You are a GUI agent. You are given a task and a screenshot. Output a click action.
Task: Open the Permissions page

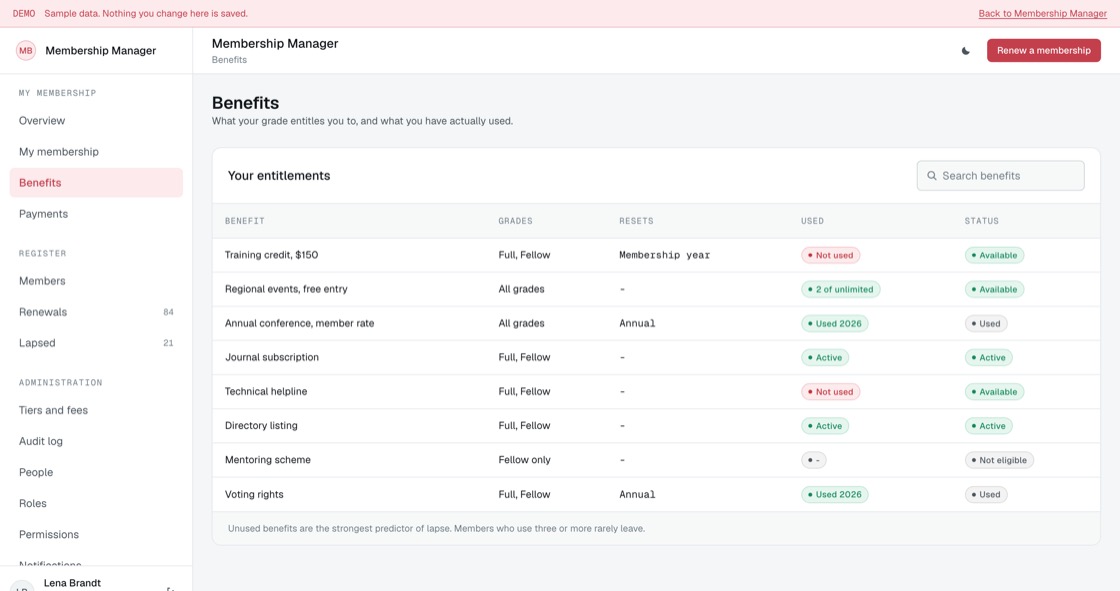96,535
